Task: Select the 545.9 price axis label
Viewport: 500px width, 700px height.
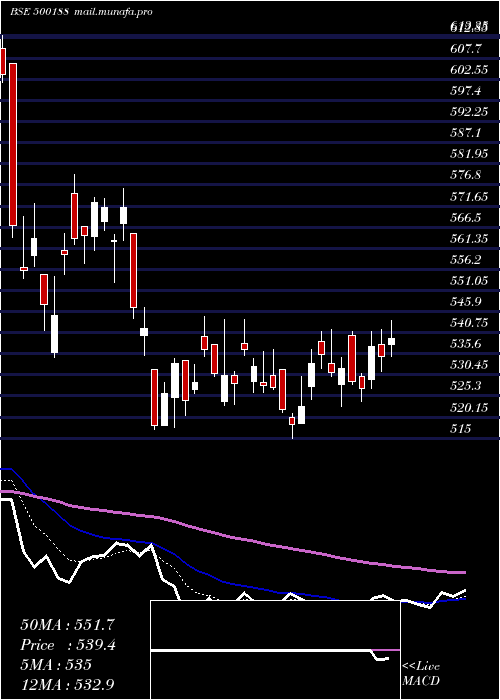Action: (467, 301)
